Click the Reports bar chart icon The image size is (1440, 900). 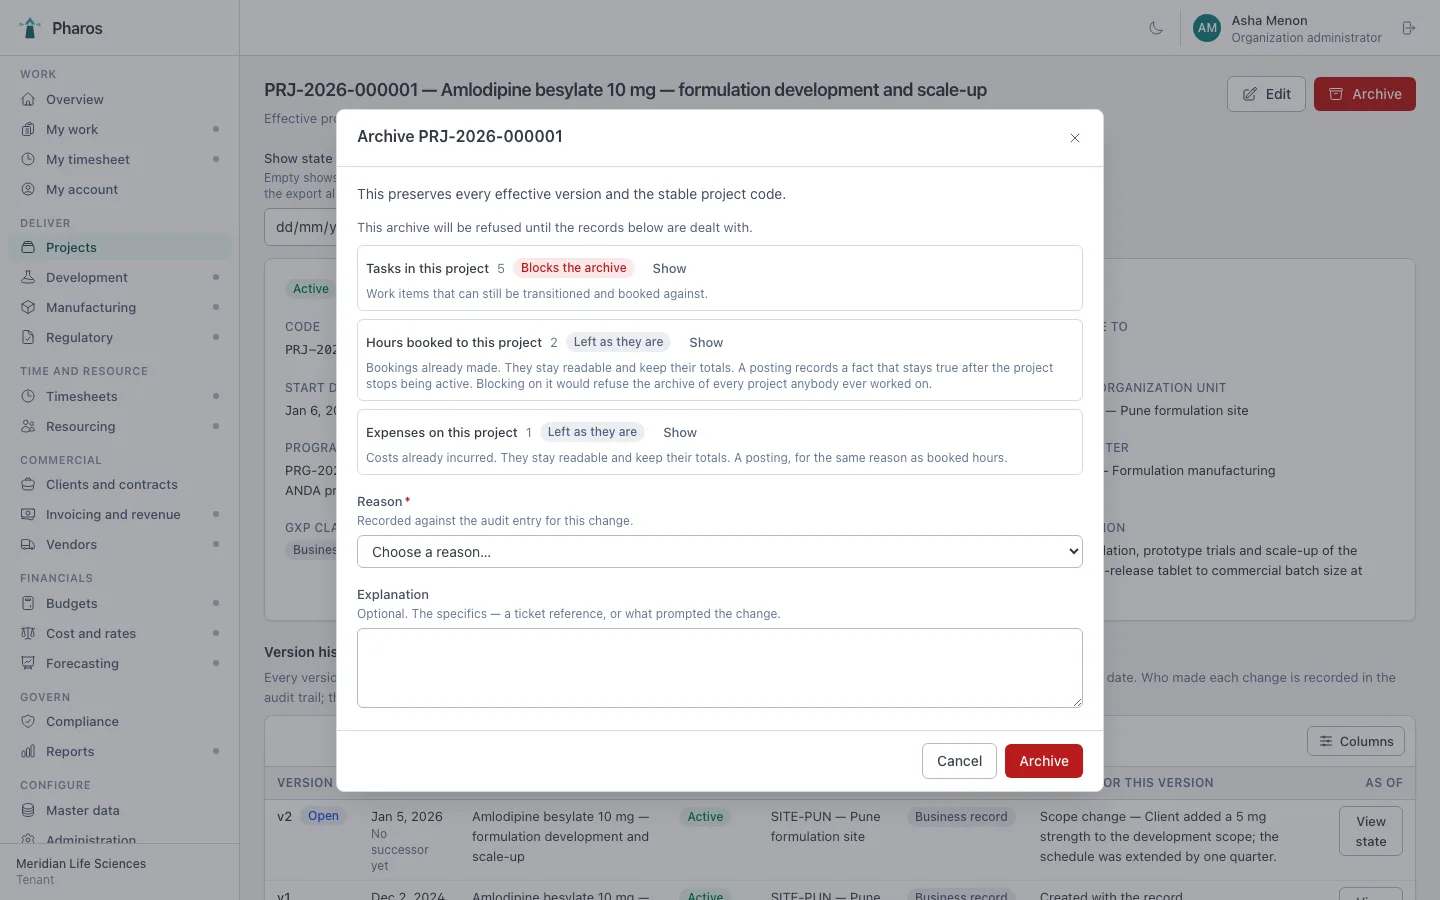point(28,752)
